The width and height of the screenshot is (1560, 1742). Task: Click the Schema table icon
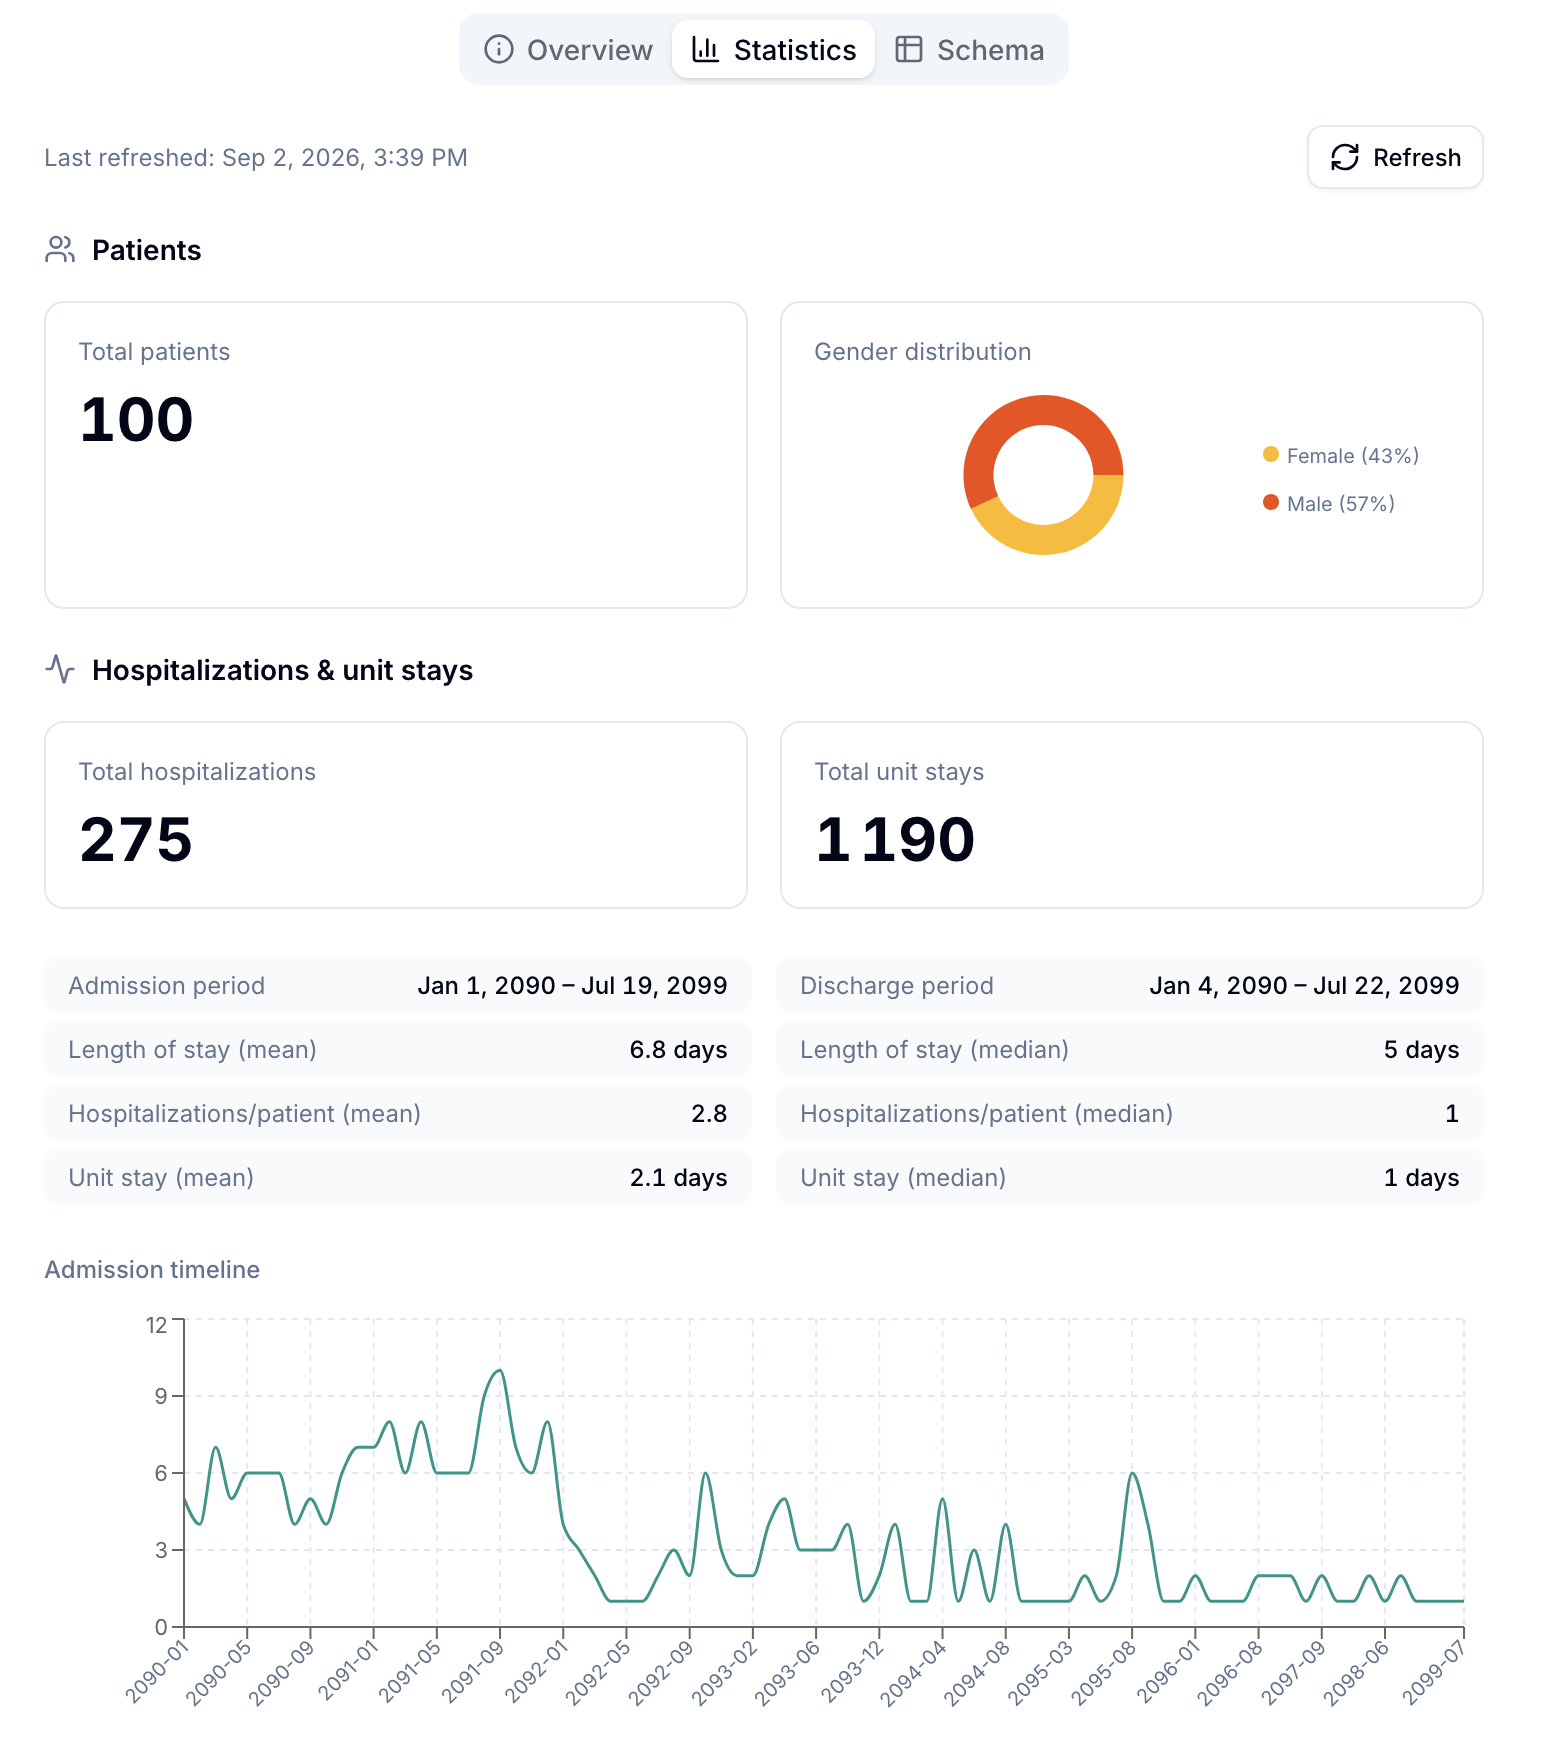(908, 49)
